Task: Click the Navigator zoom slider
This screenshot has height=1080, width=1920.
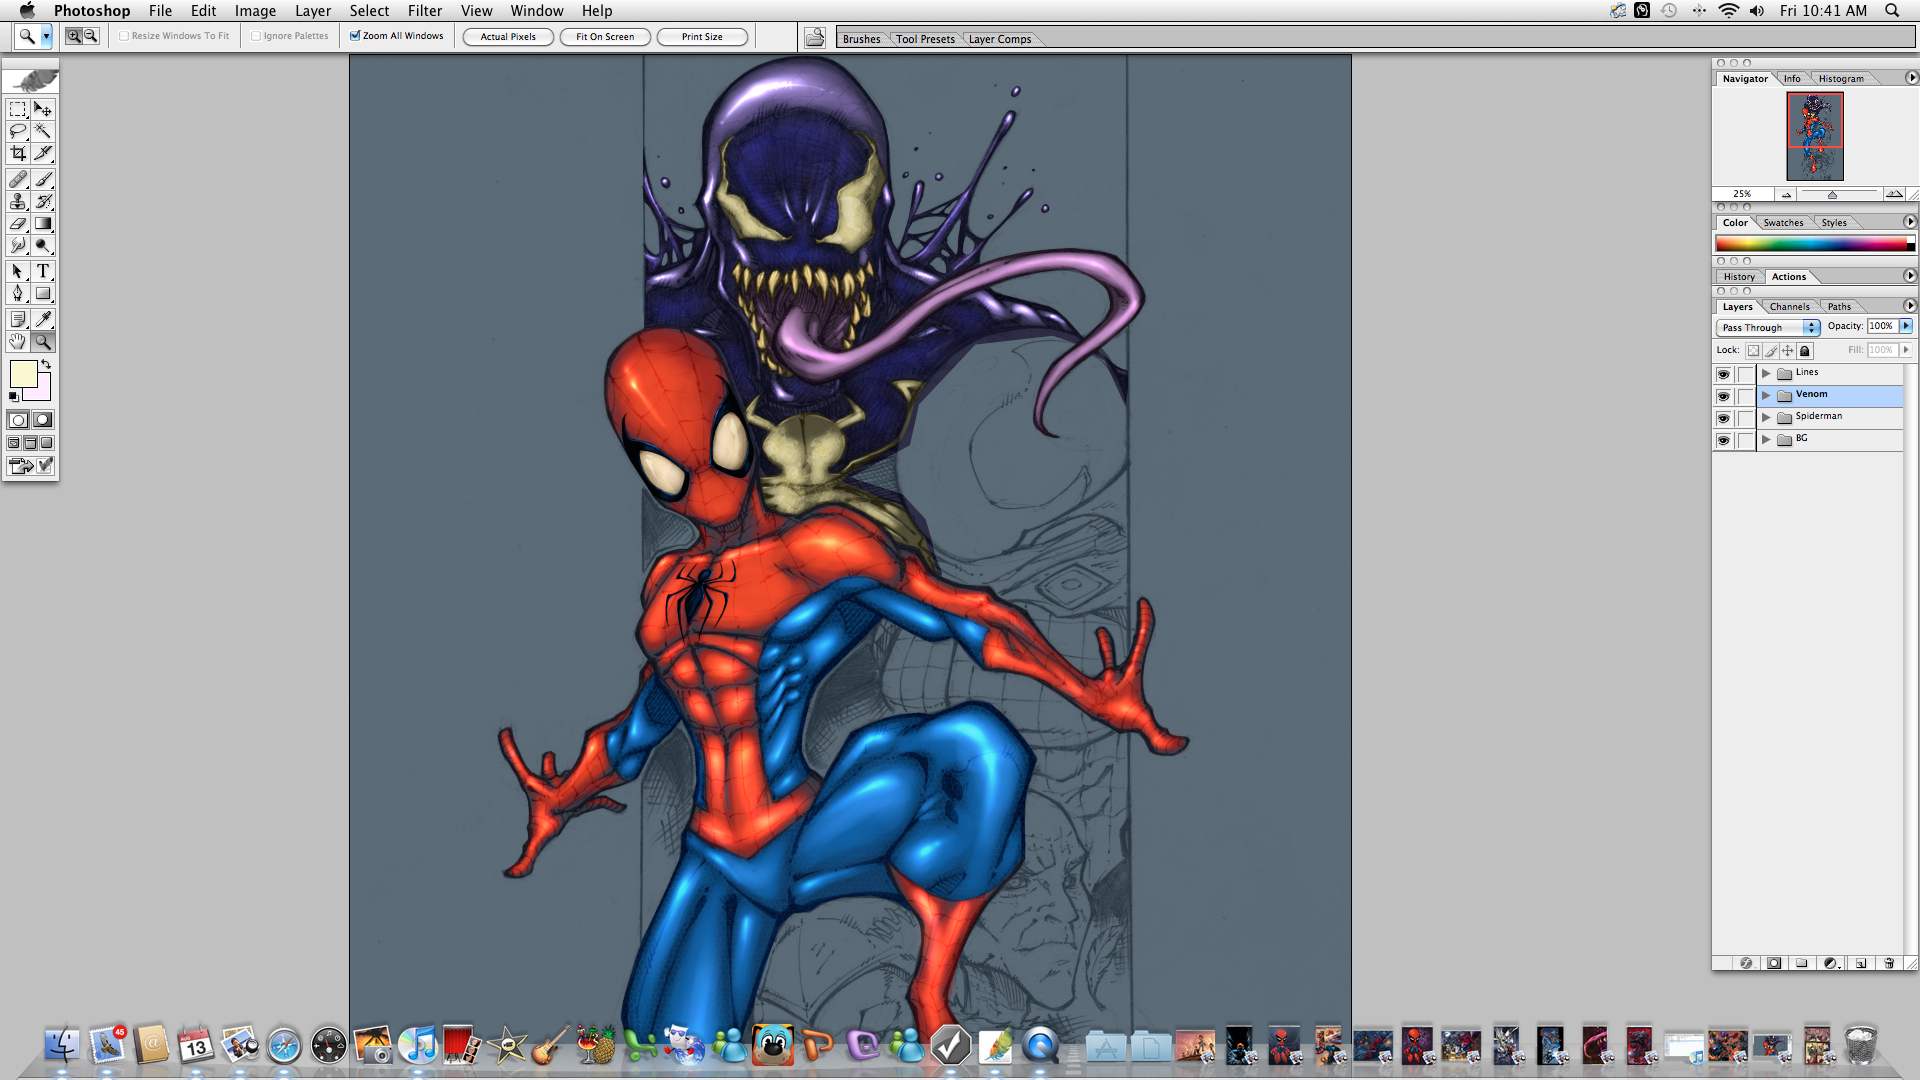Action: click(x=1832, y=194)
